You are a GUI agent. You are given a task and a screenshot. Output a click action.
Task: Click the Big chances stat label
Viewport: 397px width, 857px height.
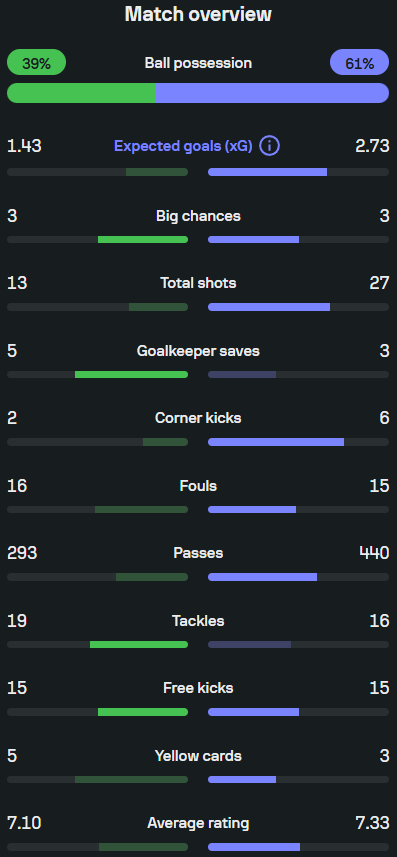pos(198,216)
